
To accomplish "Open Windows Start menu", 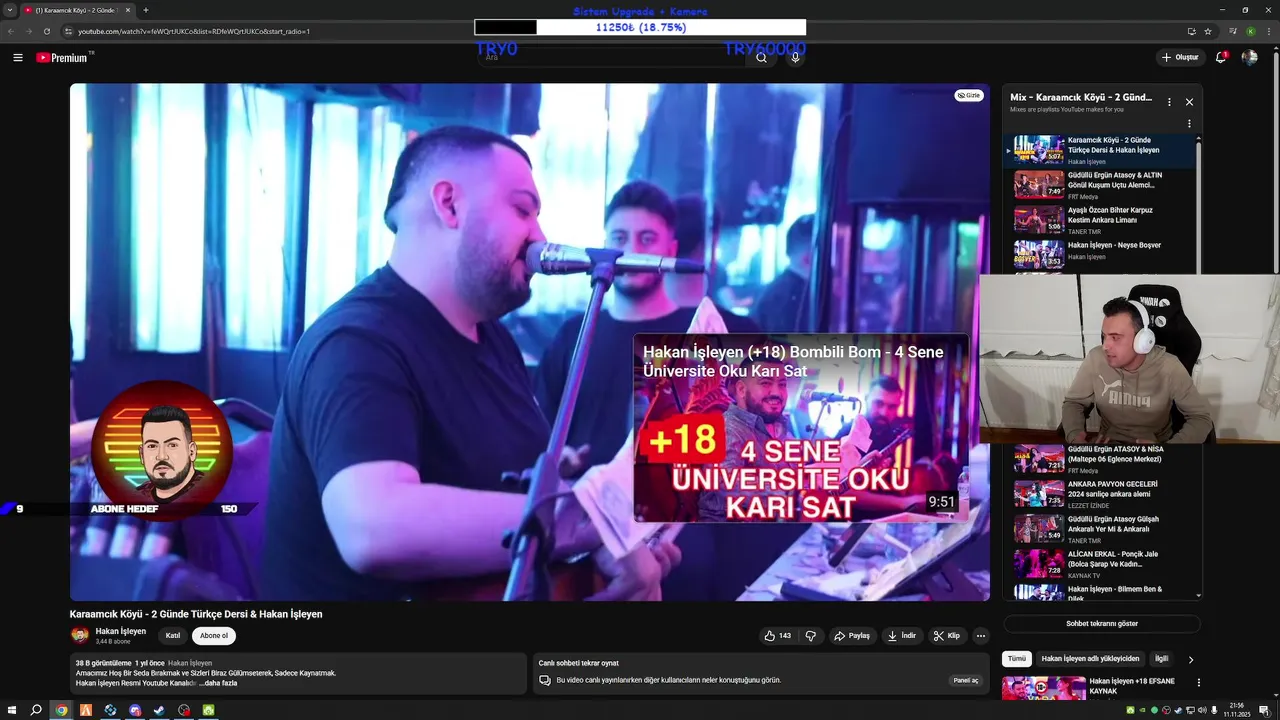I will tap(10, 710).
